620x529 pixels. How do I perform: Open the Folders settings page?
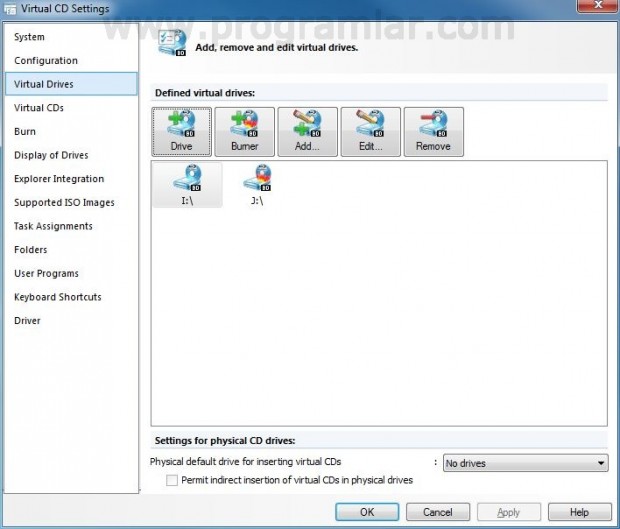click(x=71, y=249)
